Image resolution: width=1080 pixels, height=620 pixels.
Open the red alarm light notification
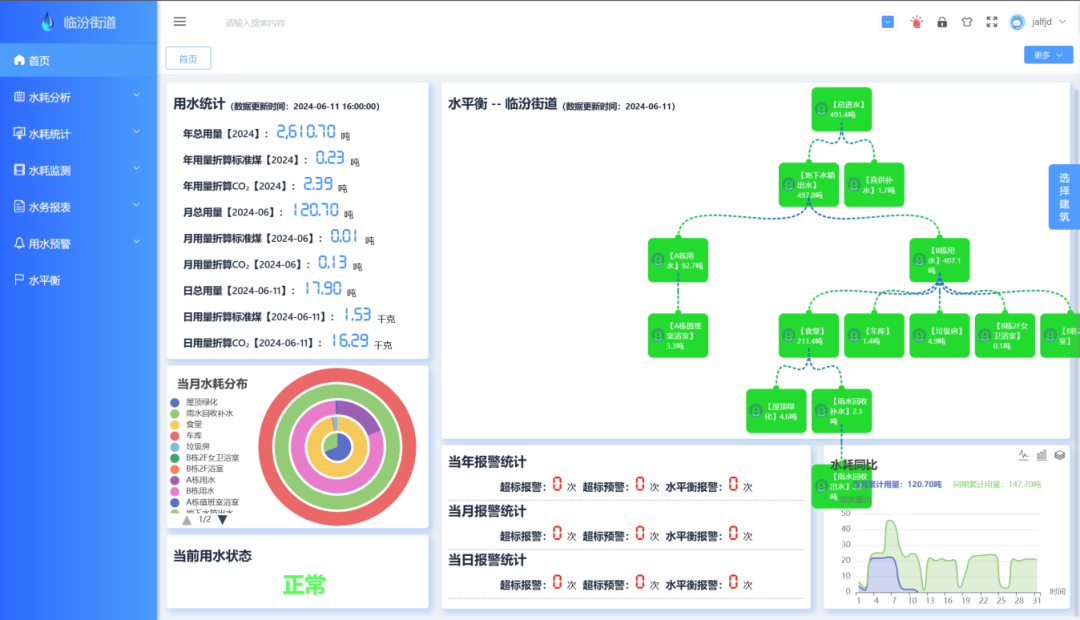pyautogui.click(x=916, y=22)
